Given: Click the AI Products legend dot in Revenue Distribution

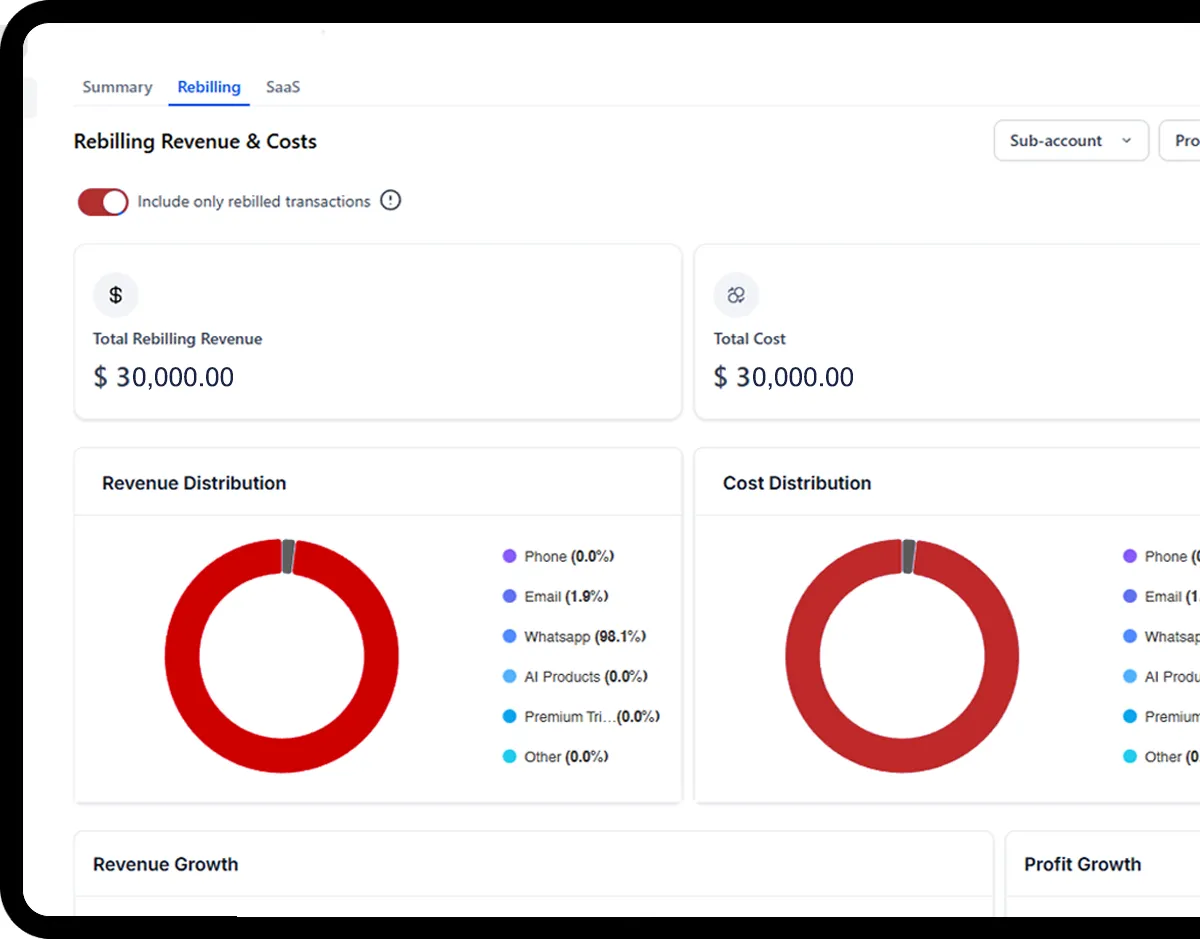Looking at the screenshot, I should click(x=510, y=677).
